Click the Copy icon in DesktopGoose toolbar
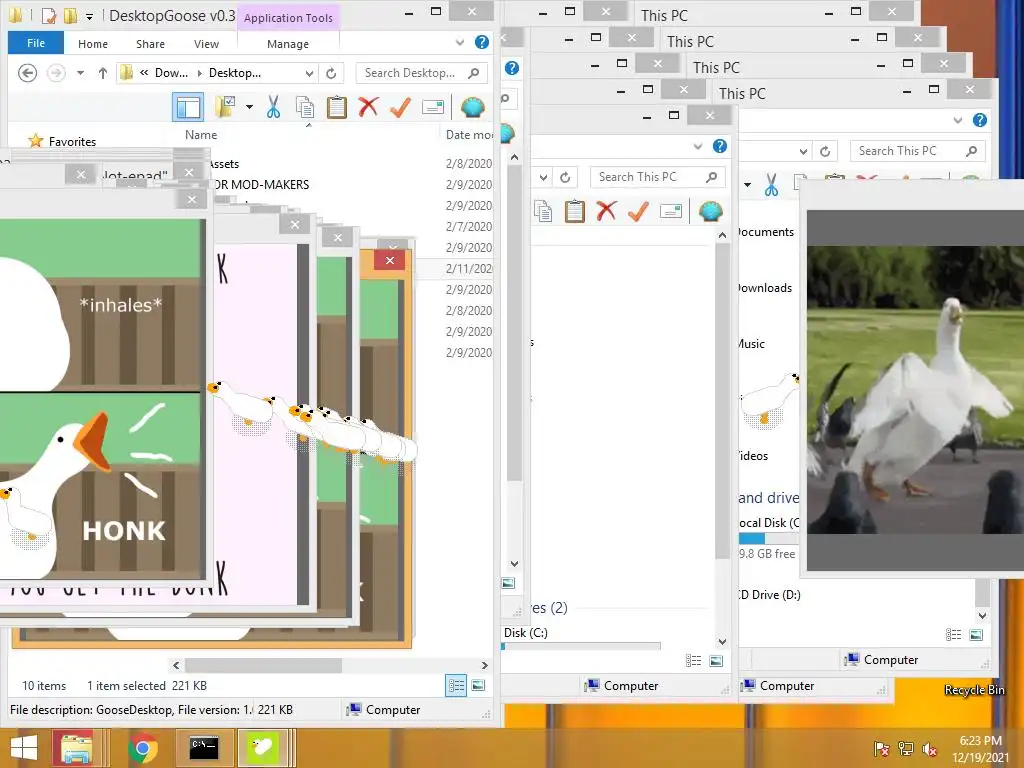The height and width of the screenshot is (768, 1024). tap(305, 107)
